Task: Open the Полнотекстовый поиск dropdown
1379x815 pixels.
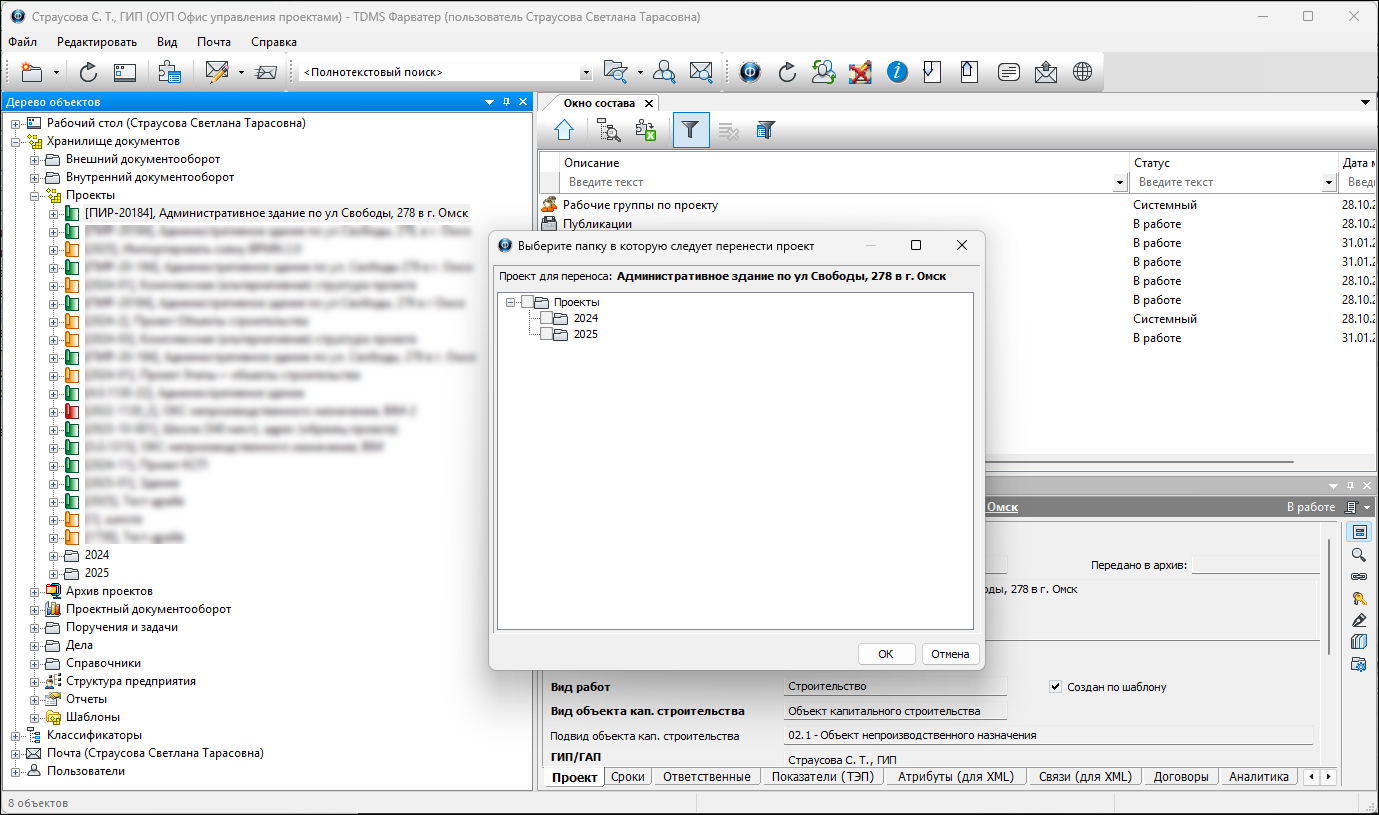Action: tap(586, 73)
